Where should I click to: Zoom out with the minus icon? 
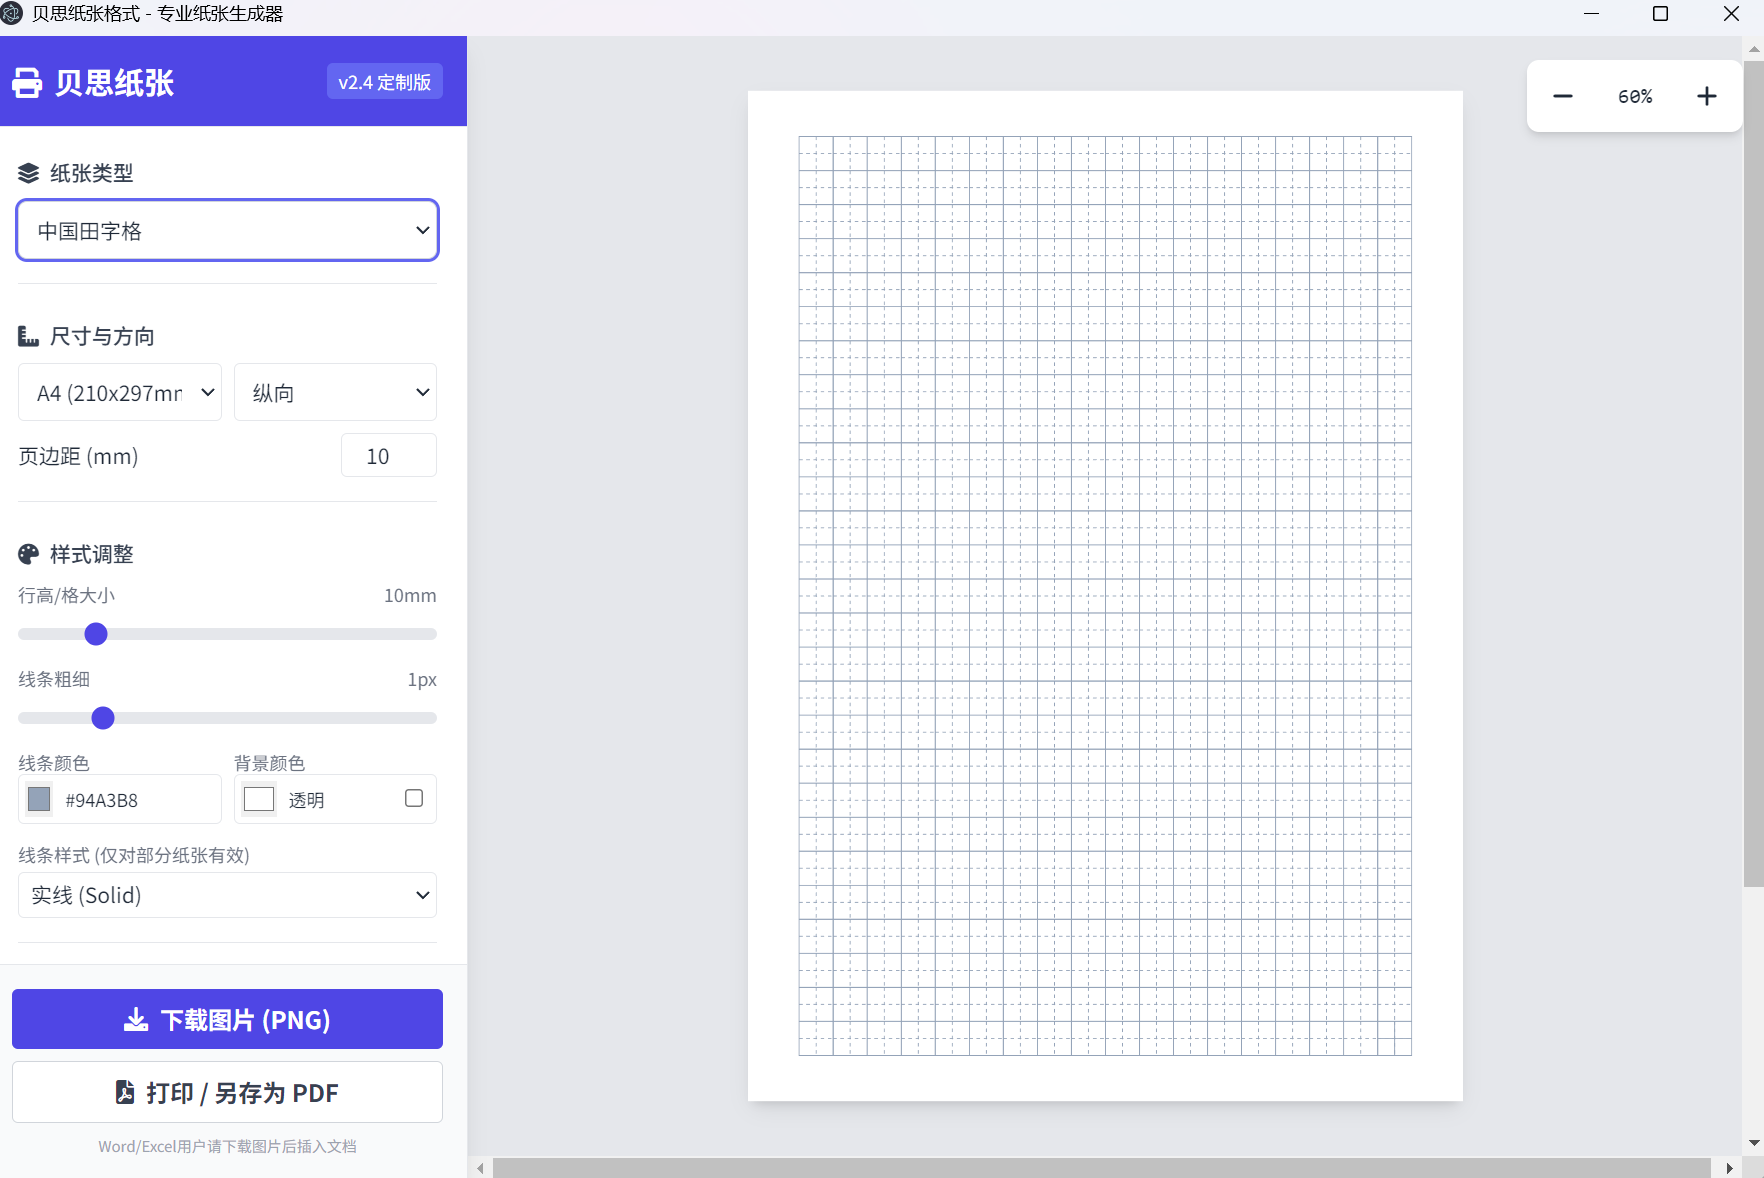(x=1562, y=96)
